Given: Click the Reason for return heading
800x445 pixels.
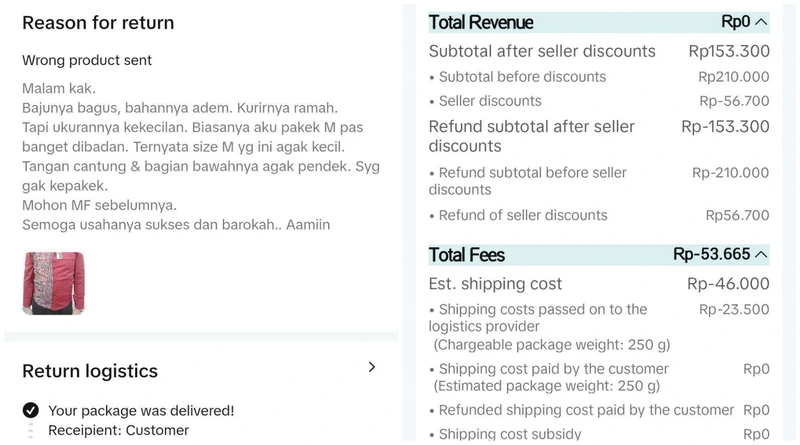Looking at the screenshot, I should [x=98, y=23].
